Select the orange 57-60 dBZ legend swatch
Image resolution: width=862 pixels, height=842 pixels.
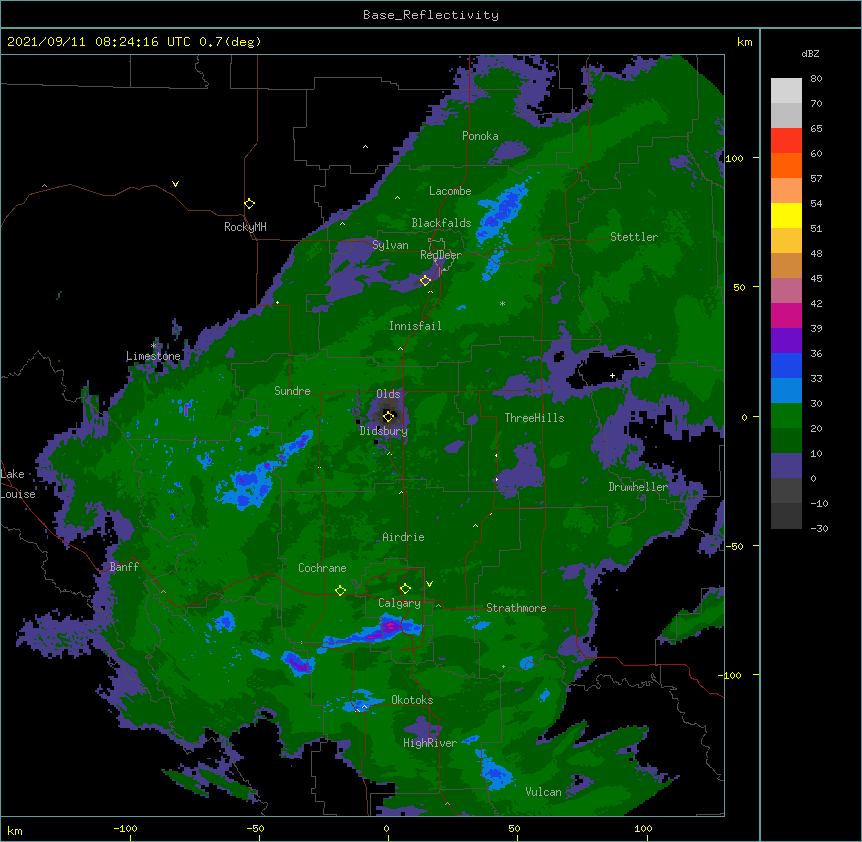(x=786, y=165)
